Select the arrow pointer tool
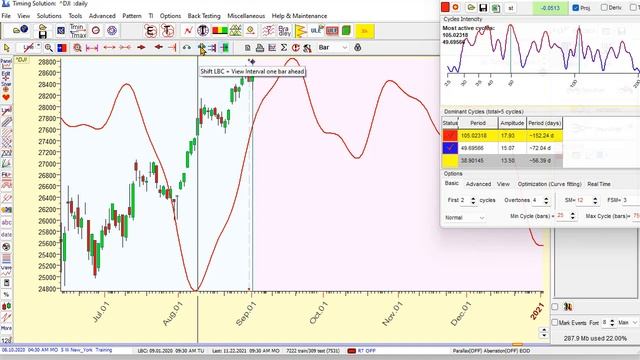The height and width of the screenshot is (360, 640). (x=7, y=48)
